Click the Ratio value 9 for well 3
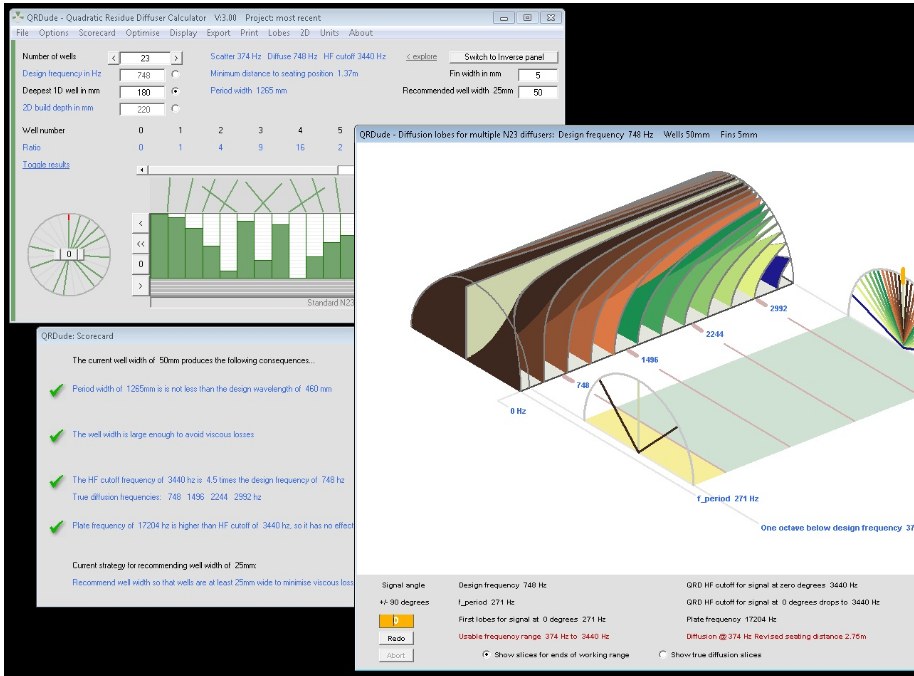Viewport: 914px width, 676px height. coord(261,147)
